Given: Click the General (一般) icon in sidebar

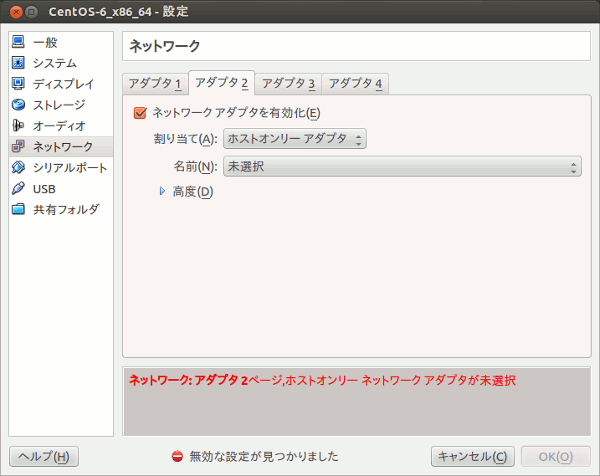Looking at the screenshot, I should coord(18,42).
